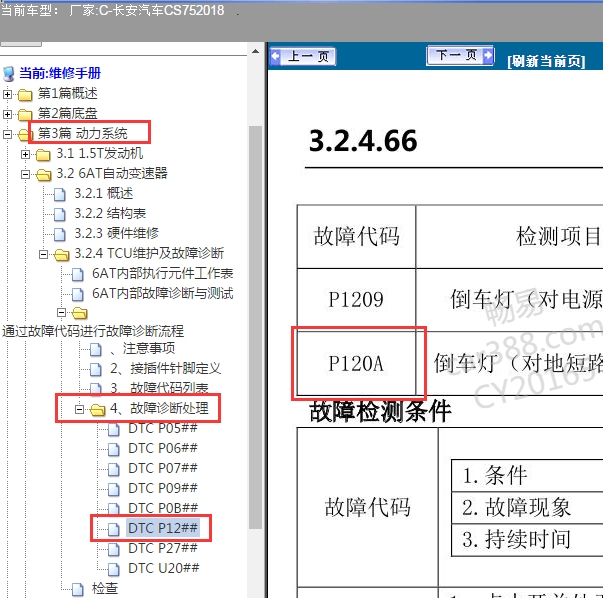Click folder icon of 第1篇概述
Screen dimensions: 603x598
coord(25,95)
